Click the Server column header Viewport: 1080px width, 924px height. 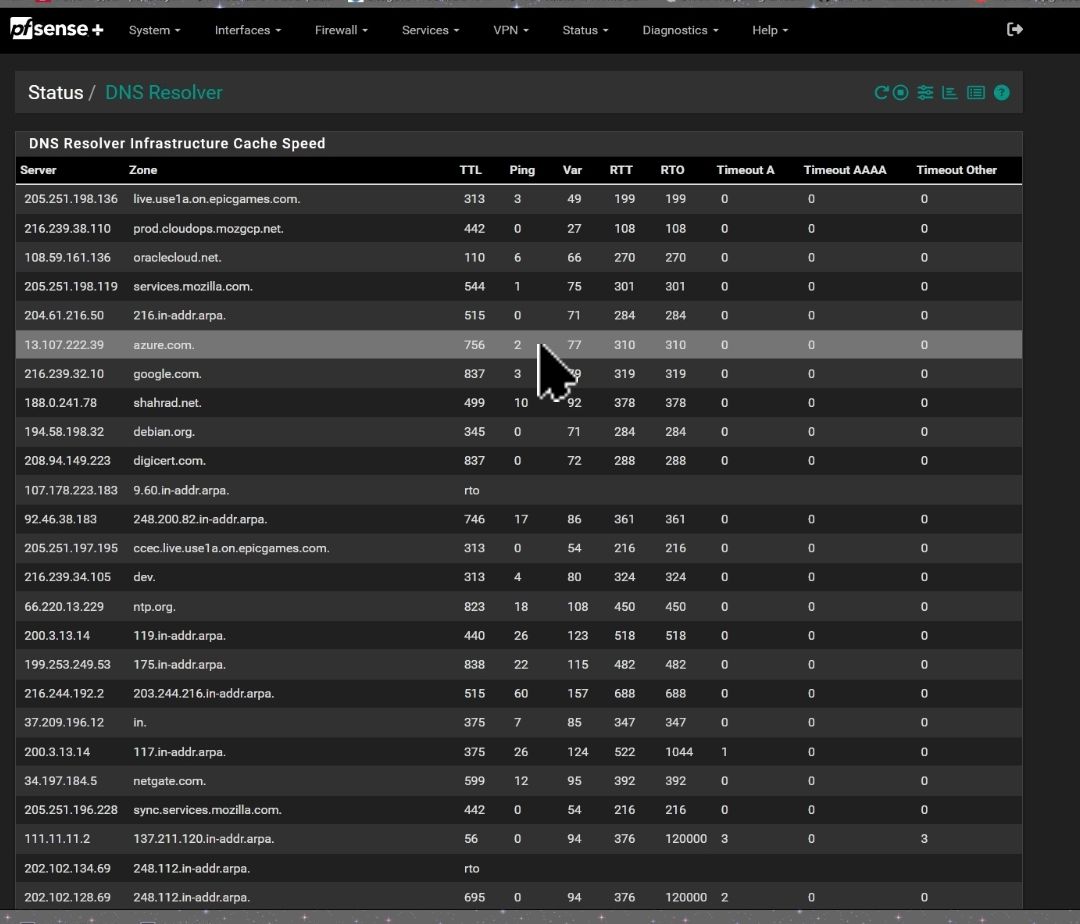(39, 170)
